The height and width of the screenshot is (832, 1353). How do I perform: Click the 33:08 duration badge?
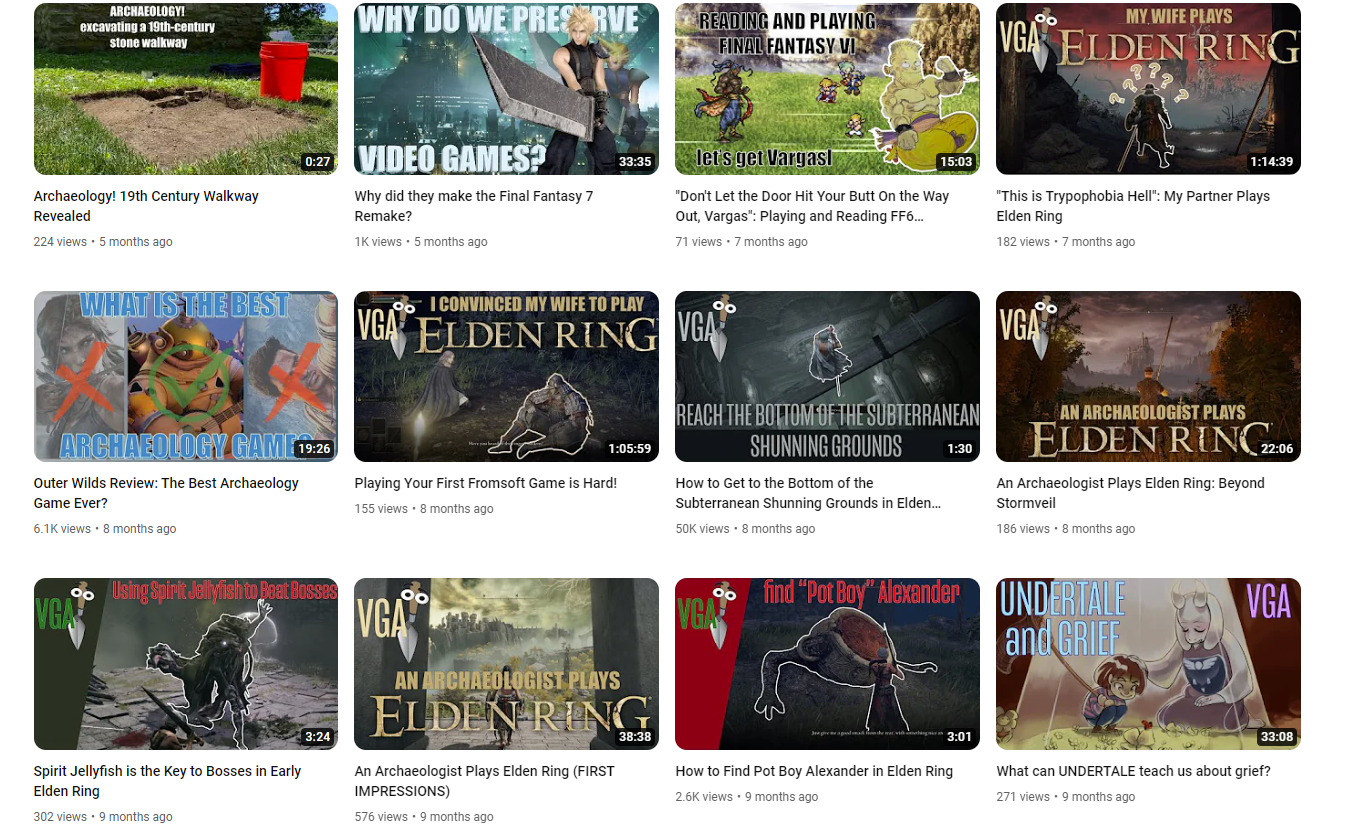pos(1277,737)
